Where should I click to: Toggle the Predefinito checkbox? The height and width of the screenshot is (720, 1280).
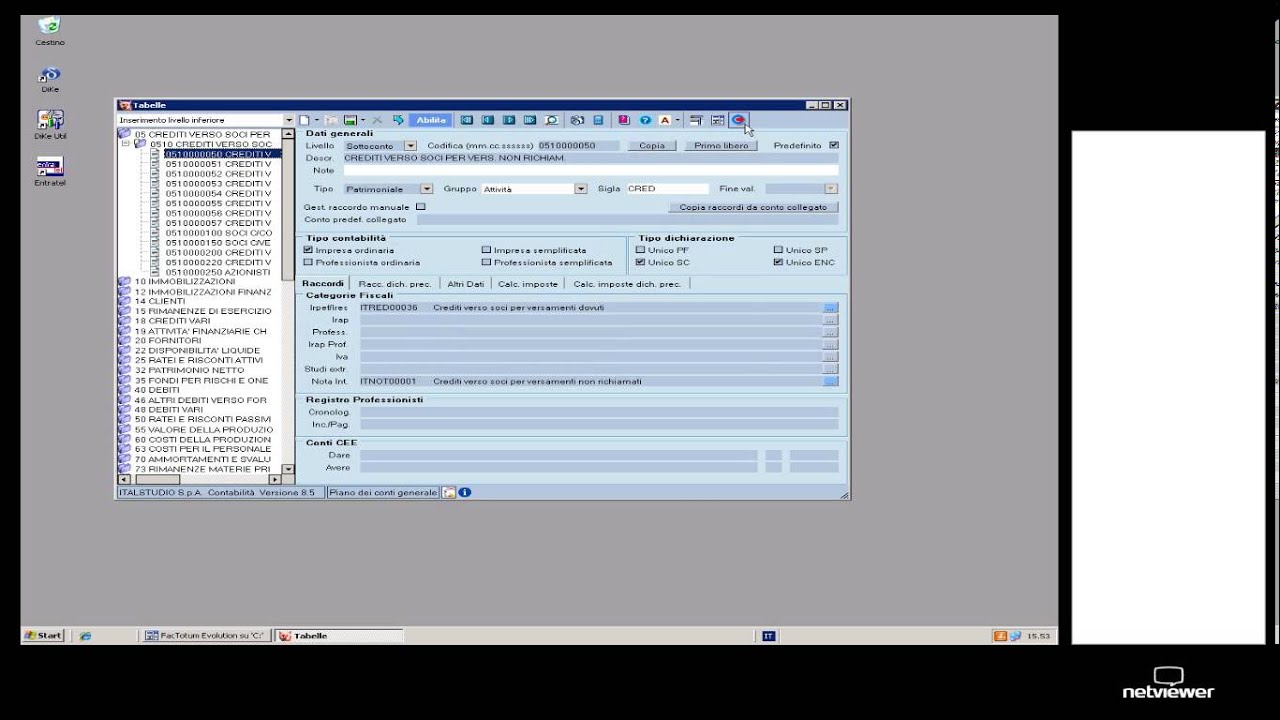(x=834, y=145)
